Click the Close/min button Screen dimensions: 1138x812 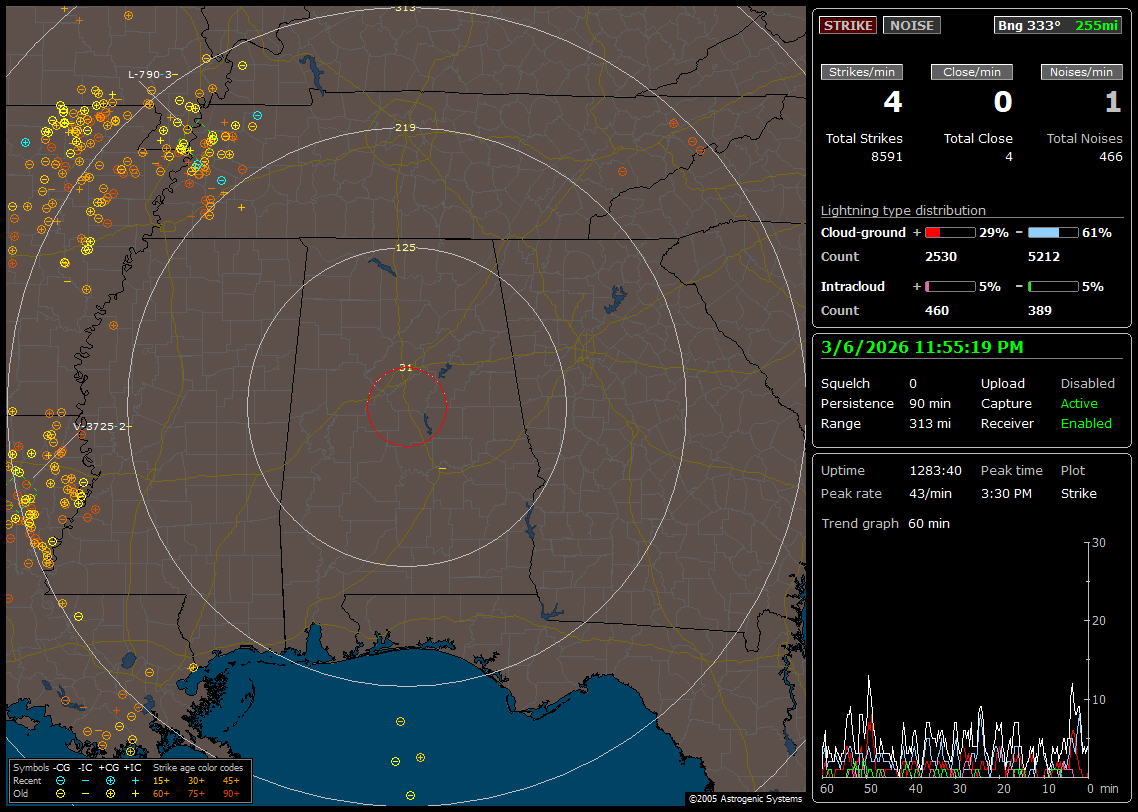(972, 72)
